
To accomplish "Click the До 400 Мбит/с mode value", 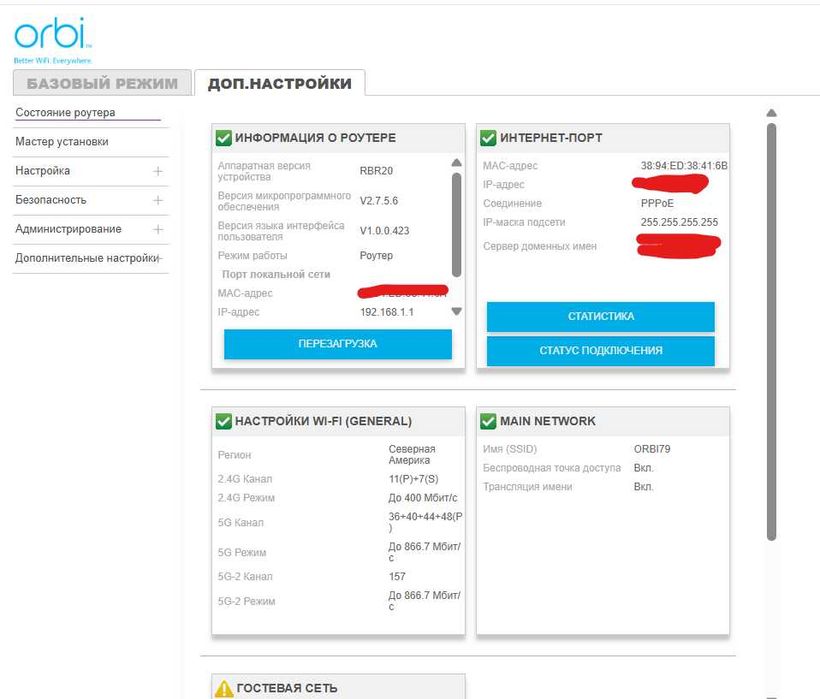I will pyautogui.click(x=423, y=498).
